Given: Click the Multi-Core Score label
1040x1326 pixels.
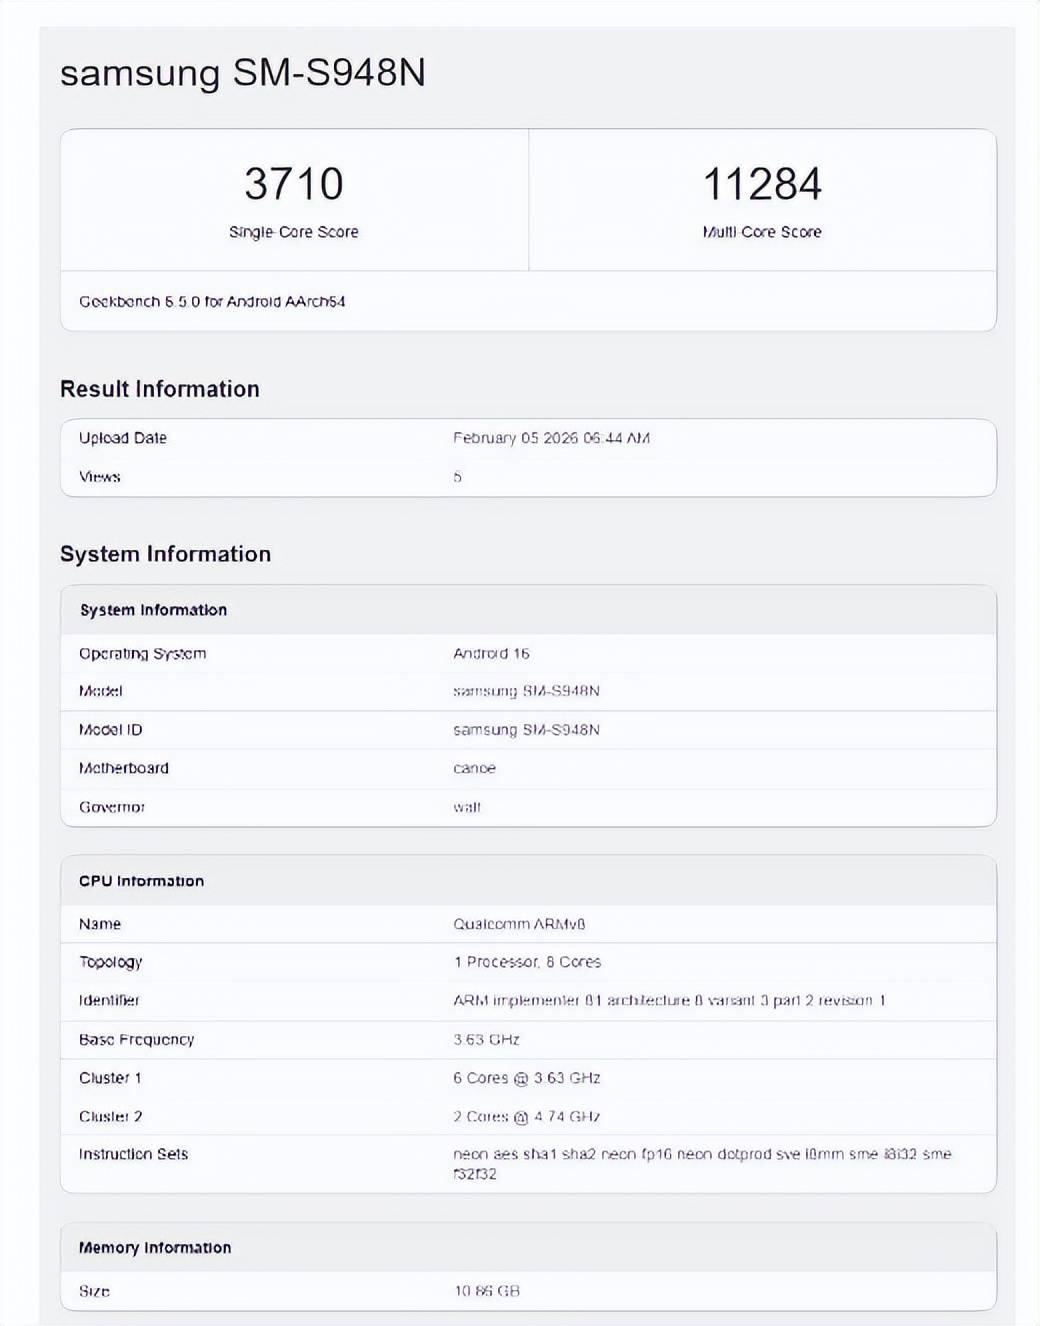Looking at the screenshot, I should 762,232.
